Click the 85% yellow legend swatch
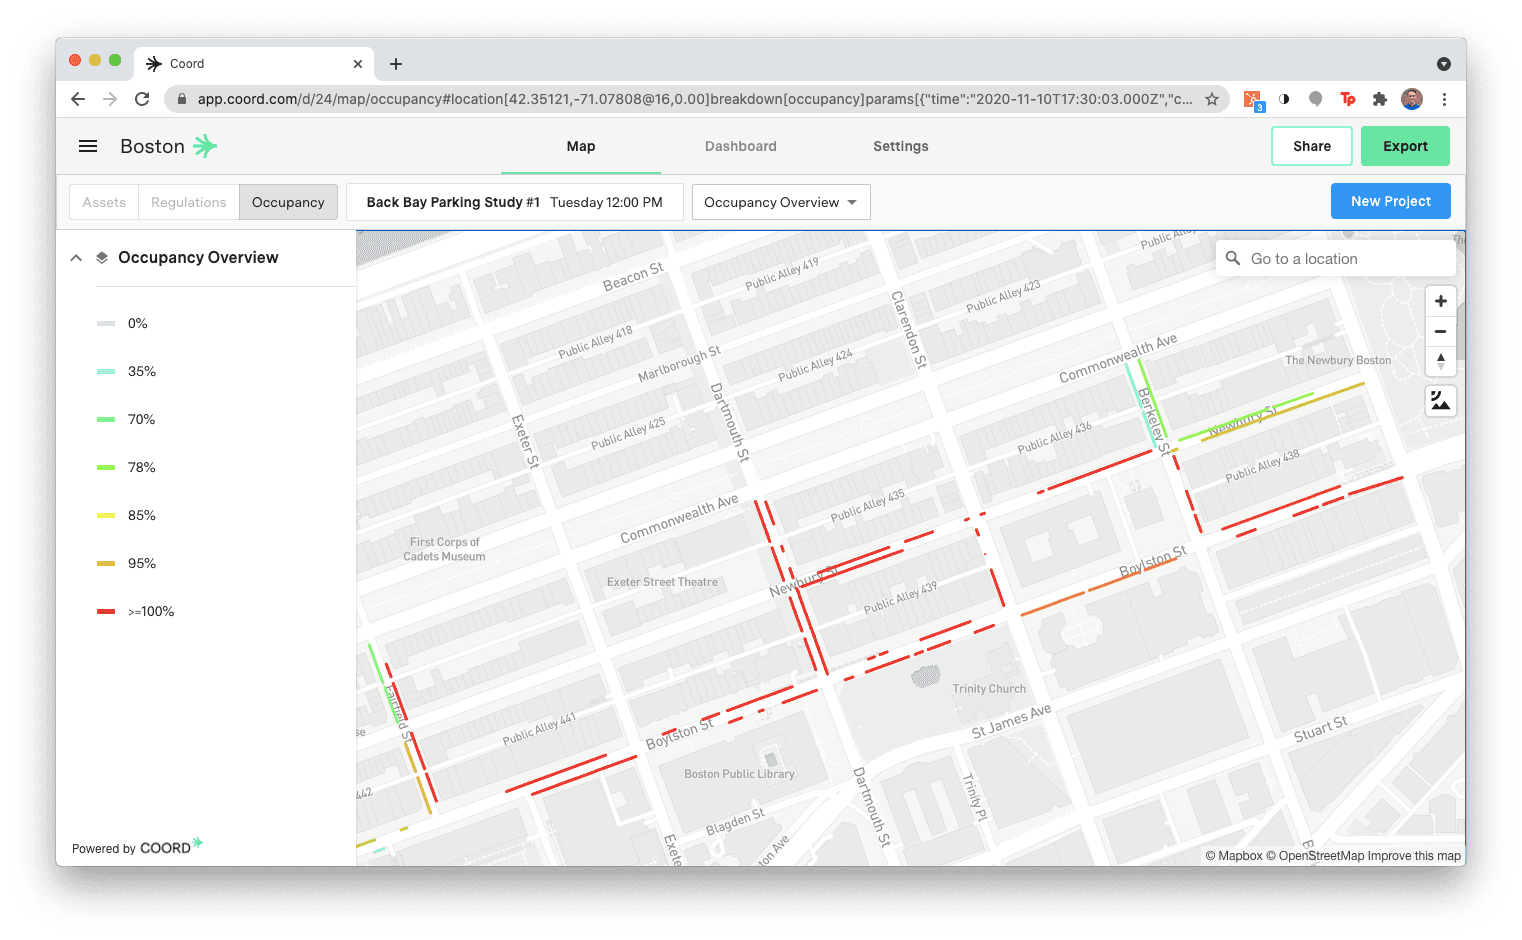The width and height of the screenshot is (1522, 940). [106, 516]
